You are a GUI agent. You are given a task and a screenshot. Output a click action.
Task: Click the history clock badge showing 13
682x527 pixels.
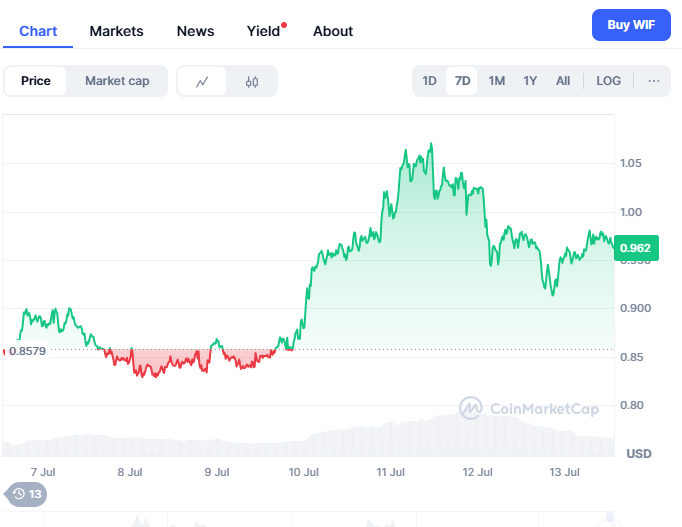click(27, 493)
